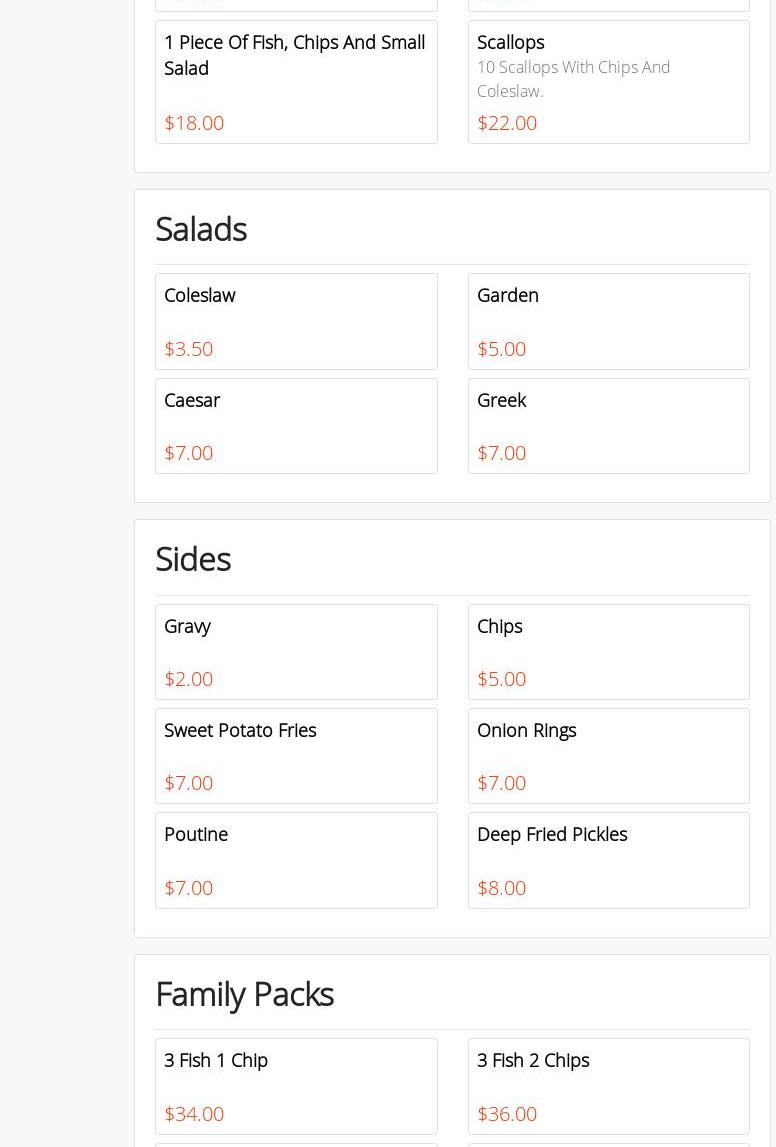Select the Chips side item

click(x=608, y=651)
